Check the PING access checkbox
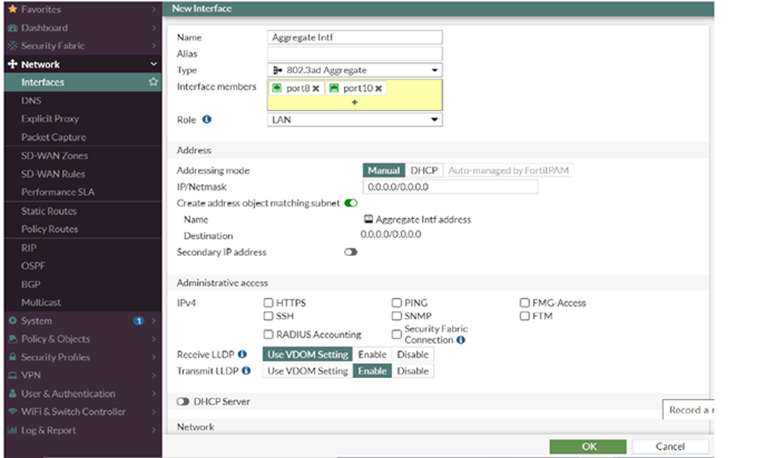Screen dimensions: 775x458 pyautogui.click(x=397, y=303)
